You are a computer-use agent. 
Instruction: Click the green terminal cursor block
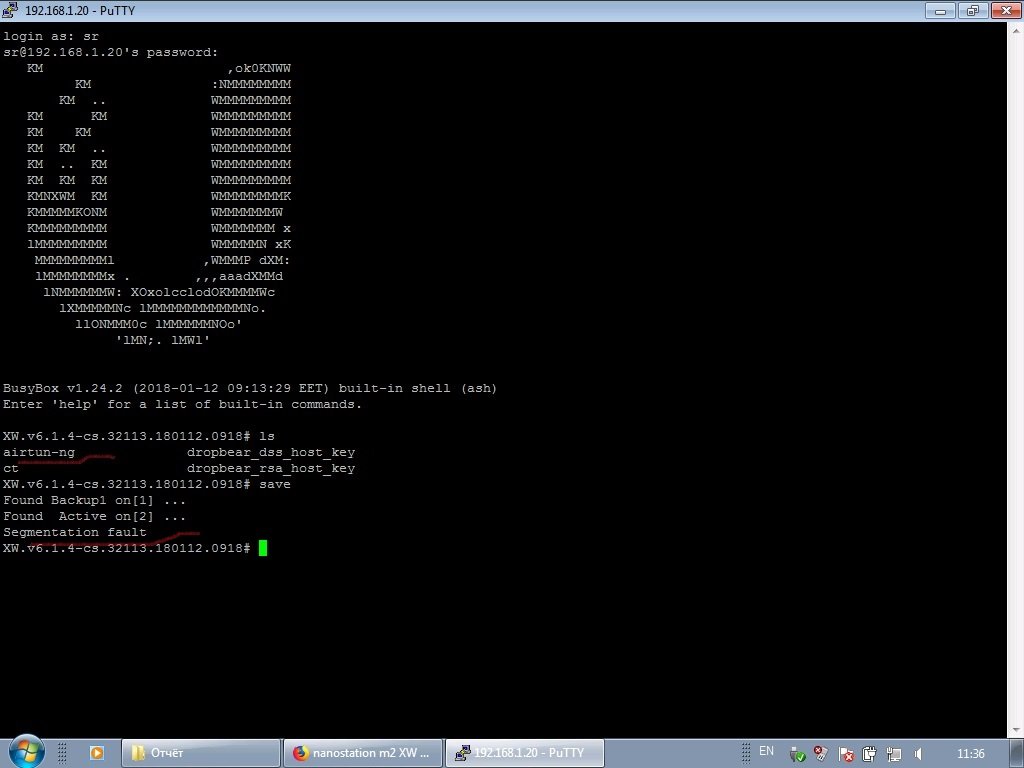[263, 548]
